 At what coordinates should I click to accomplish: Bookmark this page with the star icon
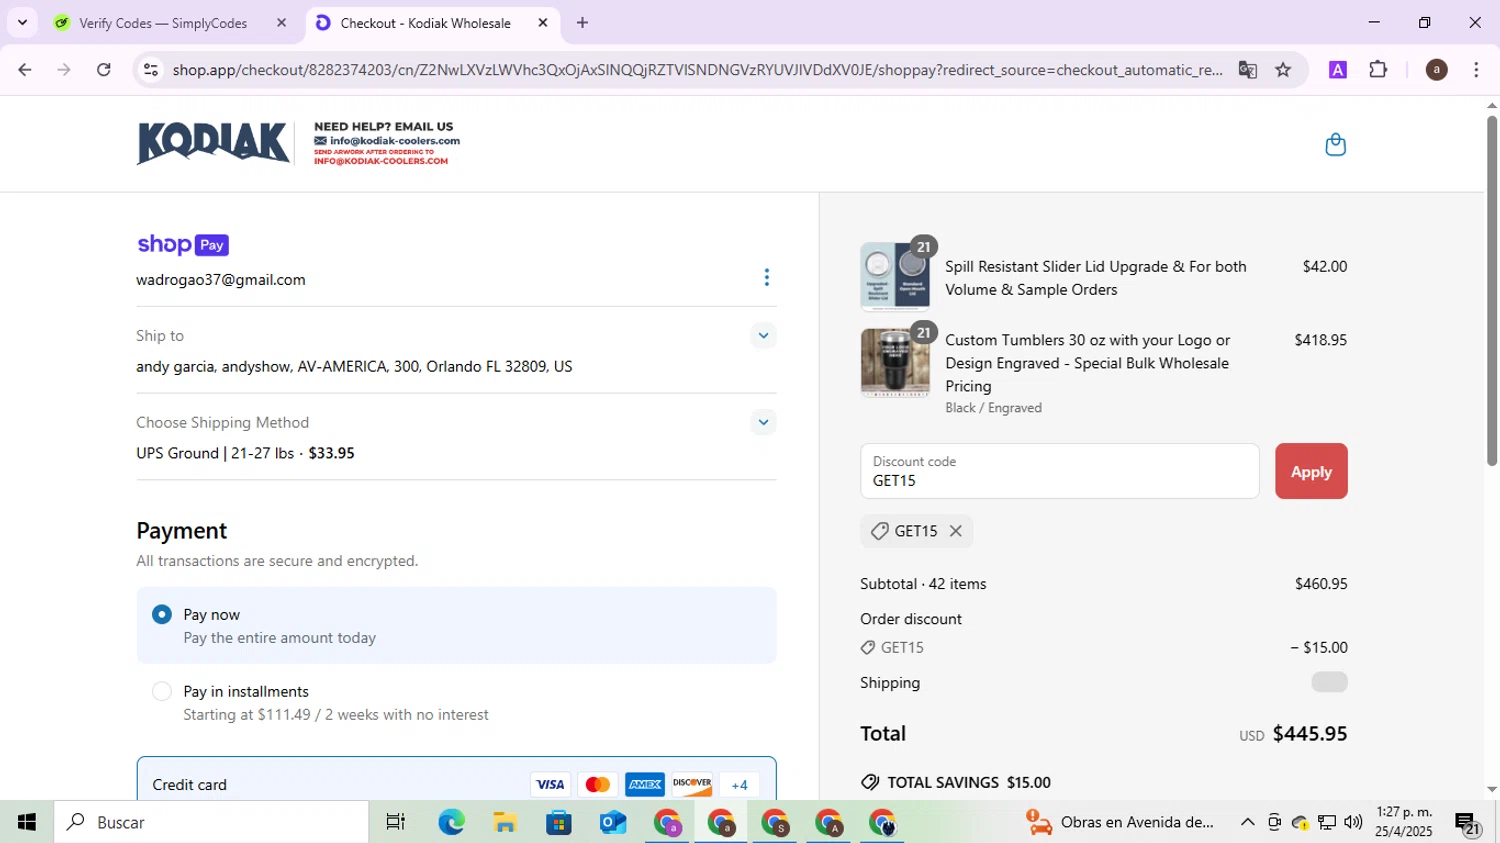(x=1284, y=70)
